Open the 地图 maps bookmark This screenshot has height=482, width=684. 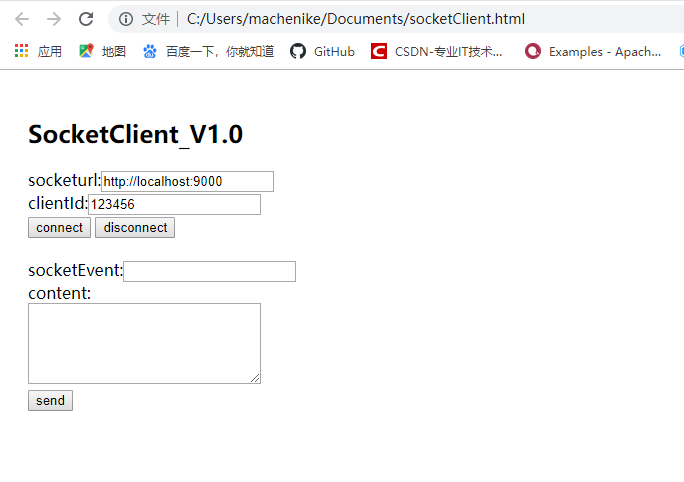pos(103,51)
